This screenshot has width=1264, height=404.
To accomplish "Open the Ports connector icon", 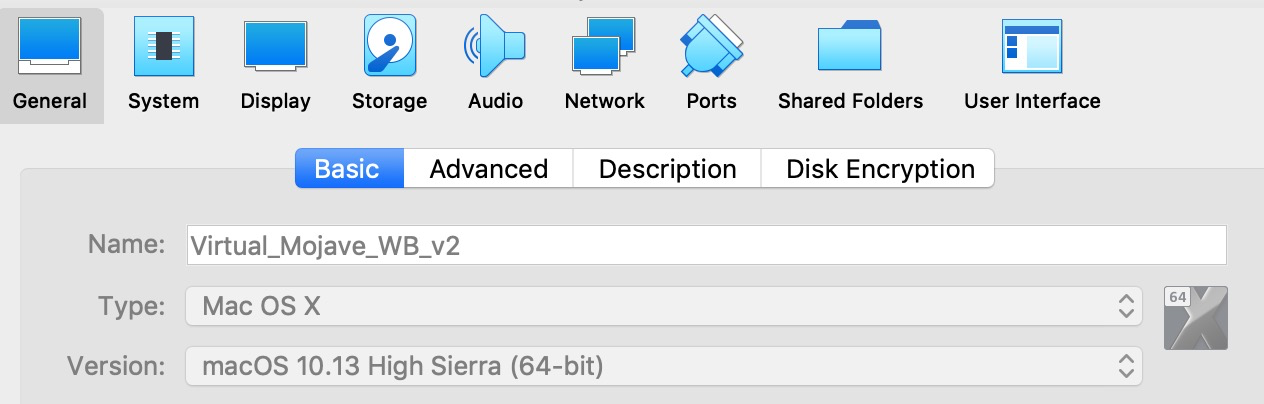I will (712, 46).
